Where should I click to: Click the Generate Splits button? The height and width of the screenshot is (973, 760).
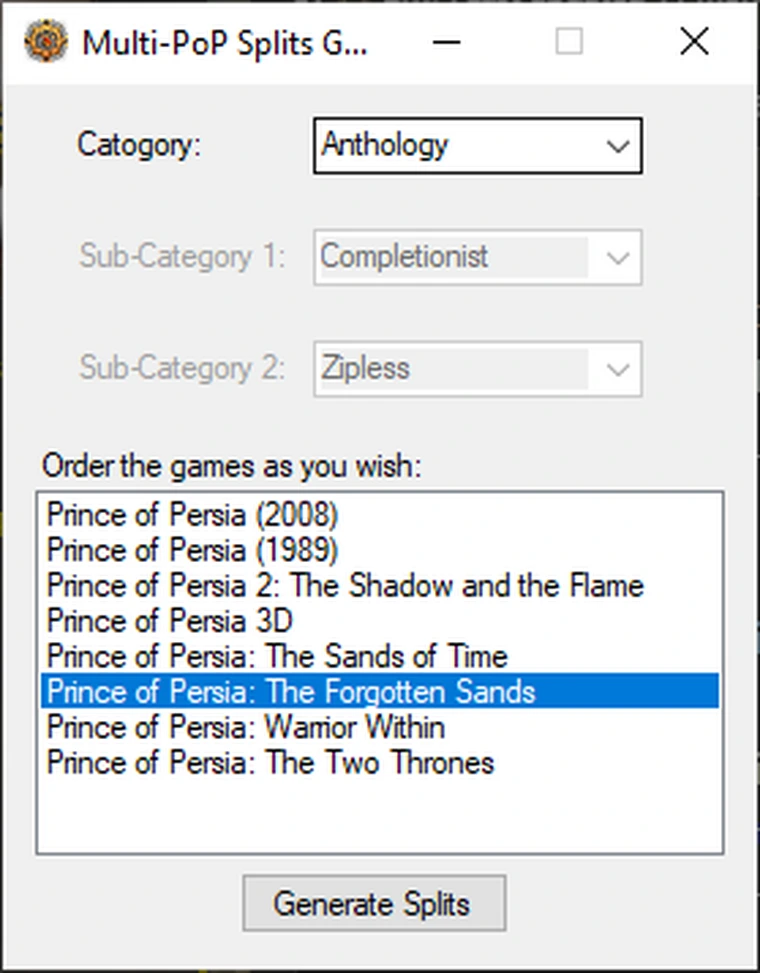coord(374,904)
